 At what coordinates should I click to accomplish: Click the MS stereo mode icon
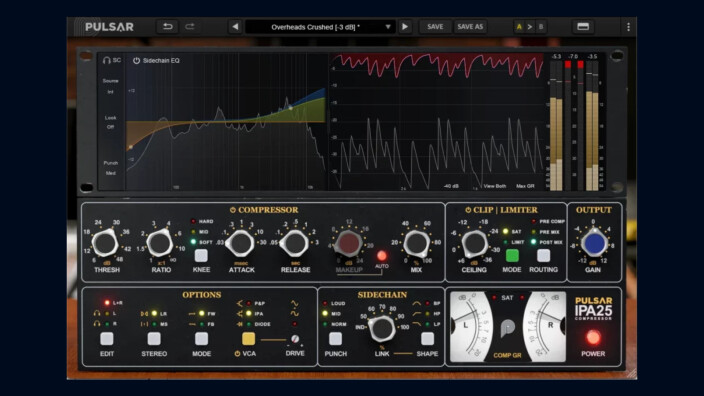(x=145, y=324)
